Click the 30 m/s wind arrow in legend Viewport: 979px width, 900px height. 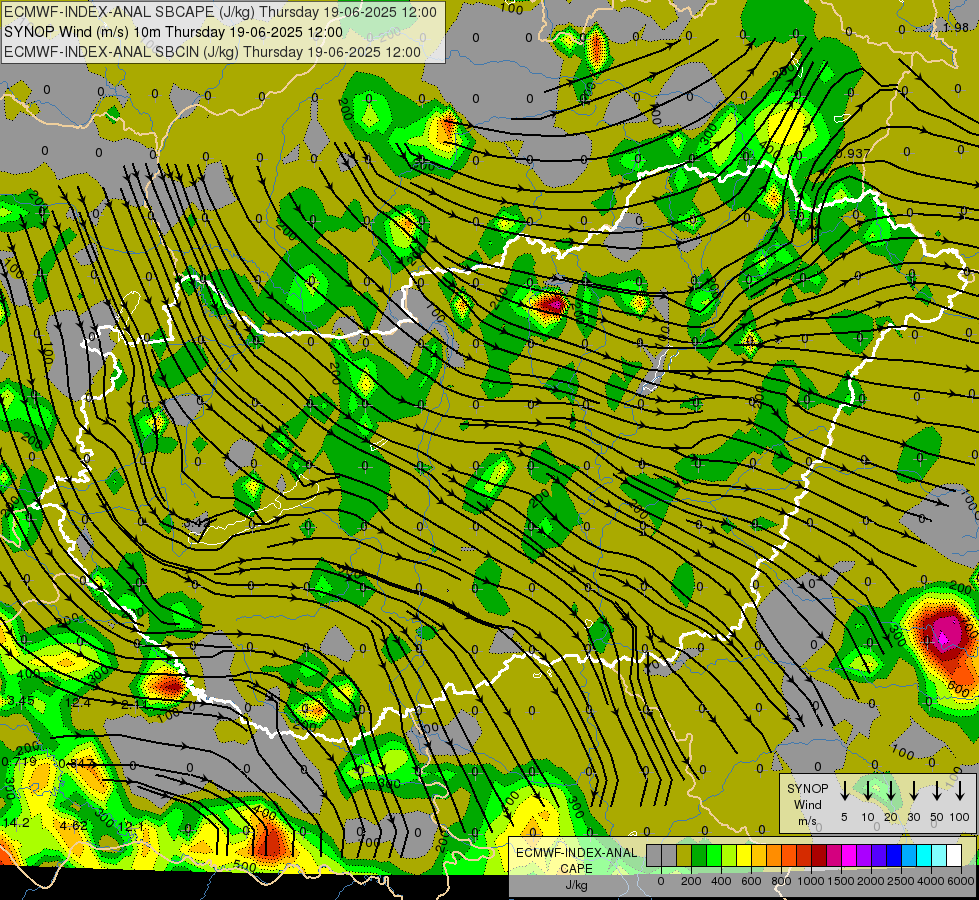(x=913, y=791)
